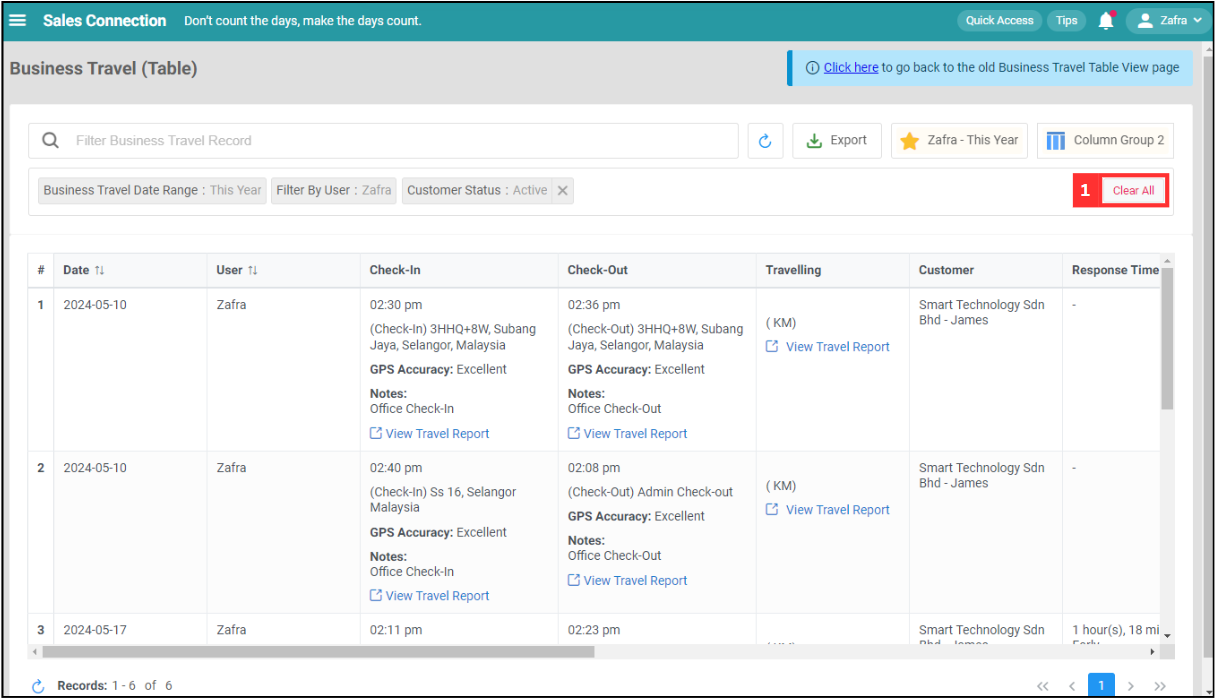Clear all applied filters
The image size is (1215, 700).
point(1133,190)
